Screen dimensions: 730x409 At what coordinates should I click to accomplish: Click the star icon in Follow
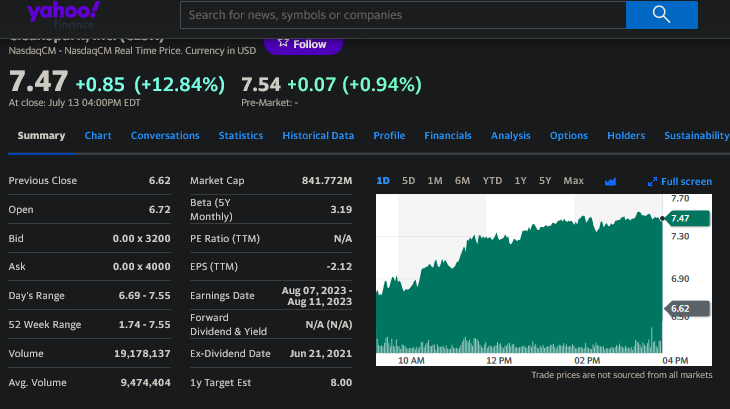(283, 44)
